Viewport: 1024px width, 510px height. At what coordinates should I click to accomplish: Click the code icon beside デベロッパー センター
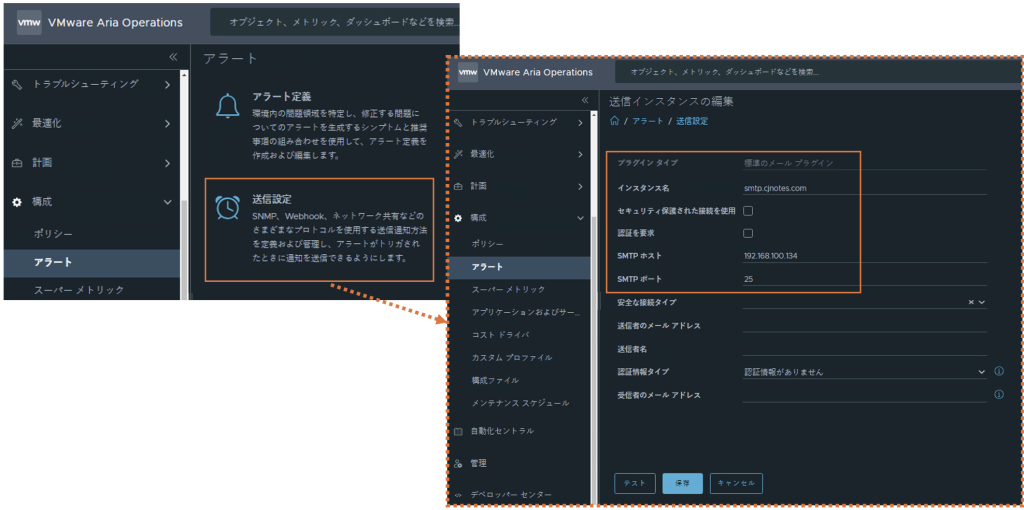(458, 496)
